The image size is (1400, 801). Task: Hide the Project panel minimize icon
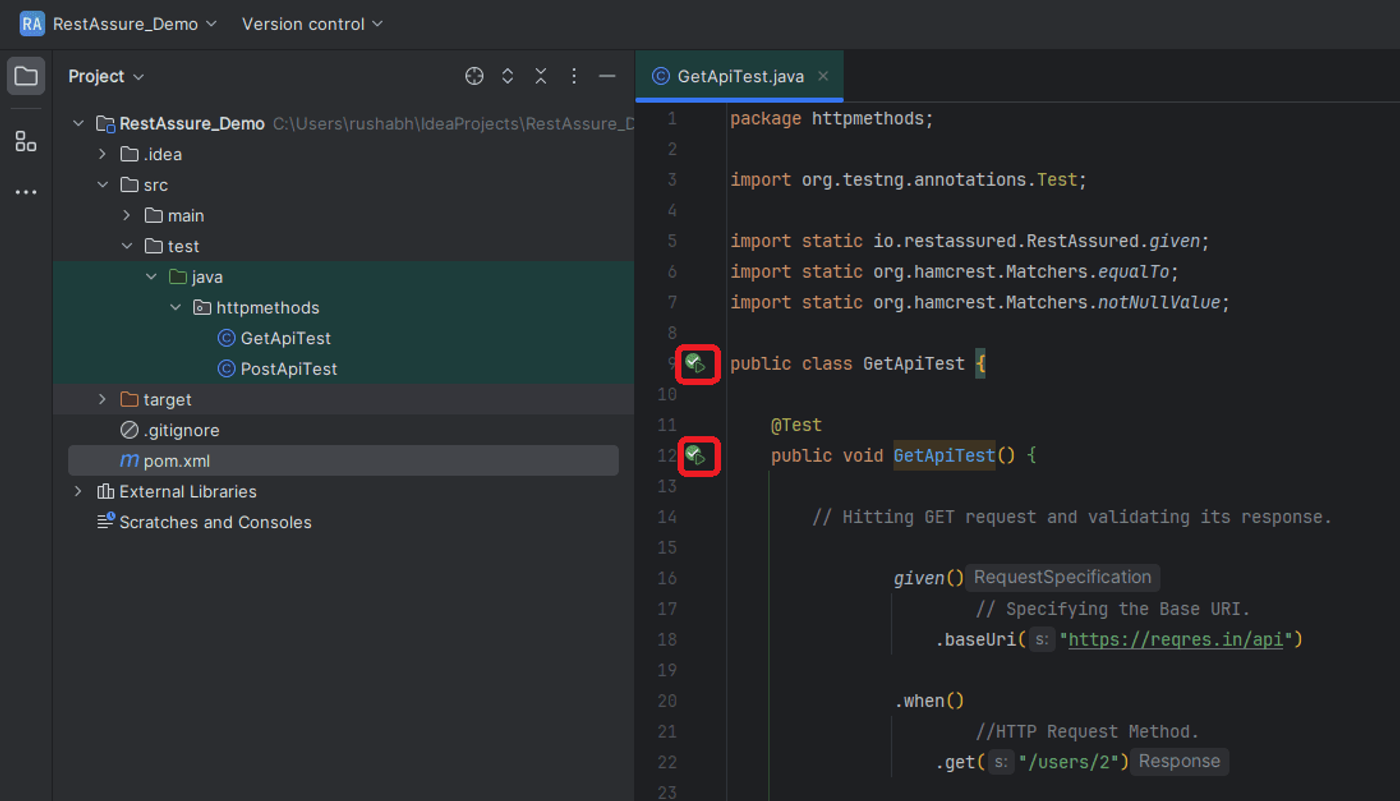tap(607, 76)
